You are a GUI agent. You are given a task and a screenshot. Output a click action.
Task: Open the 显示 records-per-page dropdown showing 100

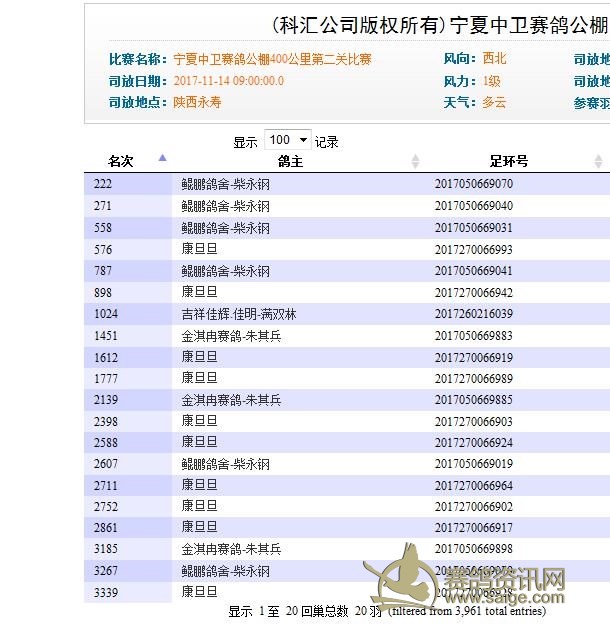[x=288, y=141]
